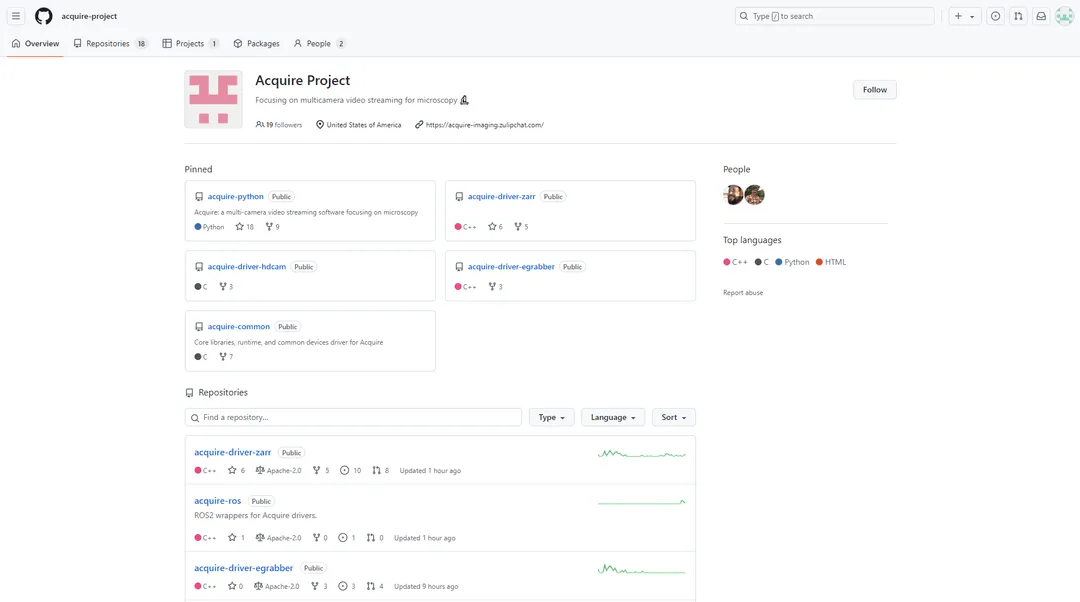Viewport: 1080px width, 602px height.
Task: Click fork count on pinned acquire-driver-egrabber
Action: point(495,287)
